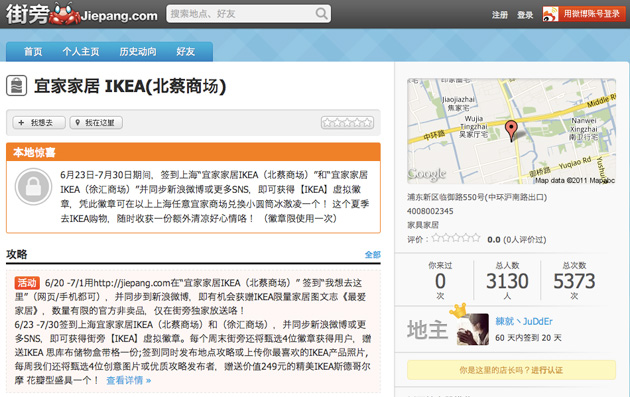The image size is (630, 397).
Task: Open the 个人主页 tab
Action: tap(81, 51)
